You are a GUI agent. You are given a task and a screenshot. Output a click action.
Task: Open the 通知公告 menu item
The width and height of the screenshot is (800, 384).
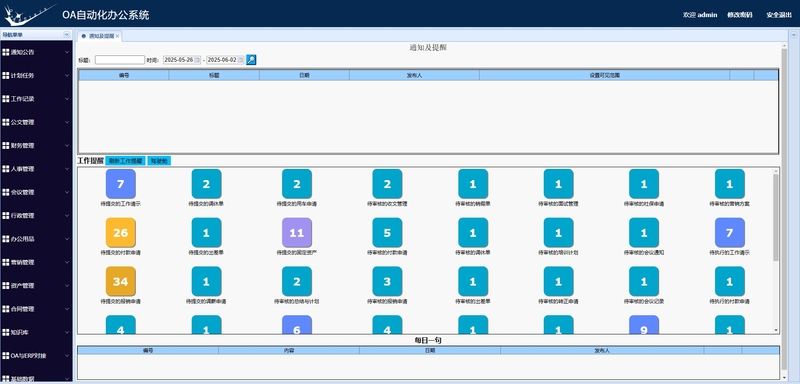pyautogui.click(x=36, y=52)
